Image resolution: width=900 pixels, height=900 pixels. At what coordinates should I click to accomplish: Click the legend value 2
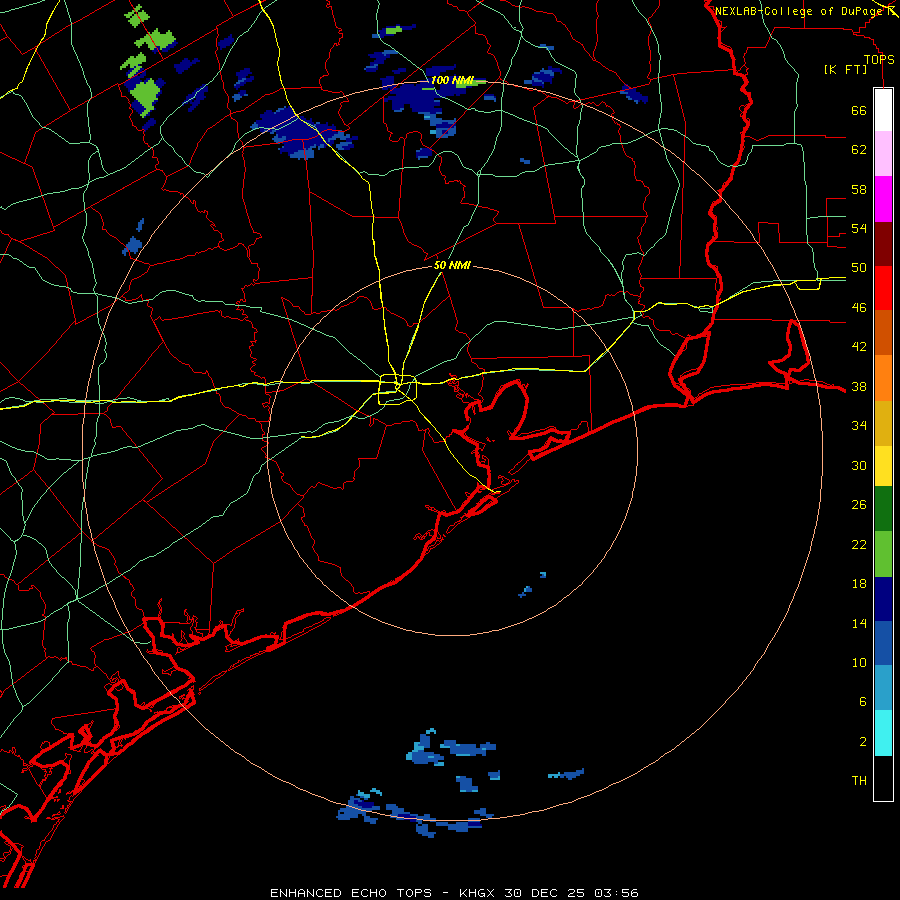pos(862,741)
